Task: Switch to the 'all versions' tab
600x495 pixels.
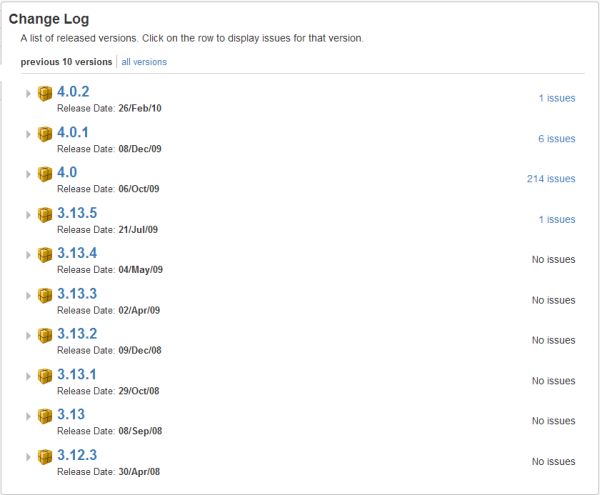Action: (x=144, y=62)
